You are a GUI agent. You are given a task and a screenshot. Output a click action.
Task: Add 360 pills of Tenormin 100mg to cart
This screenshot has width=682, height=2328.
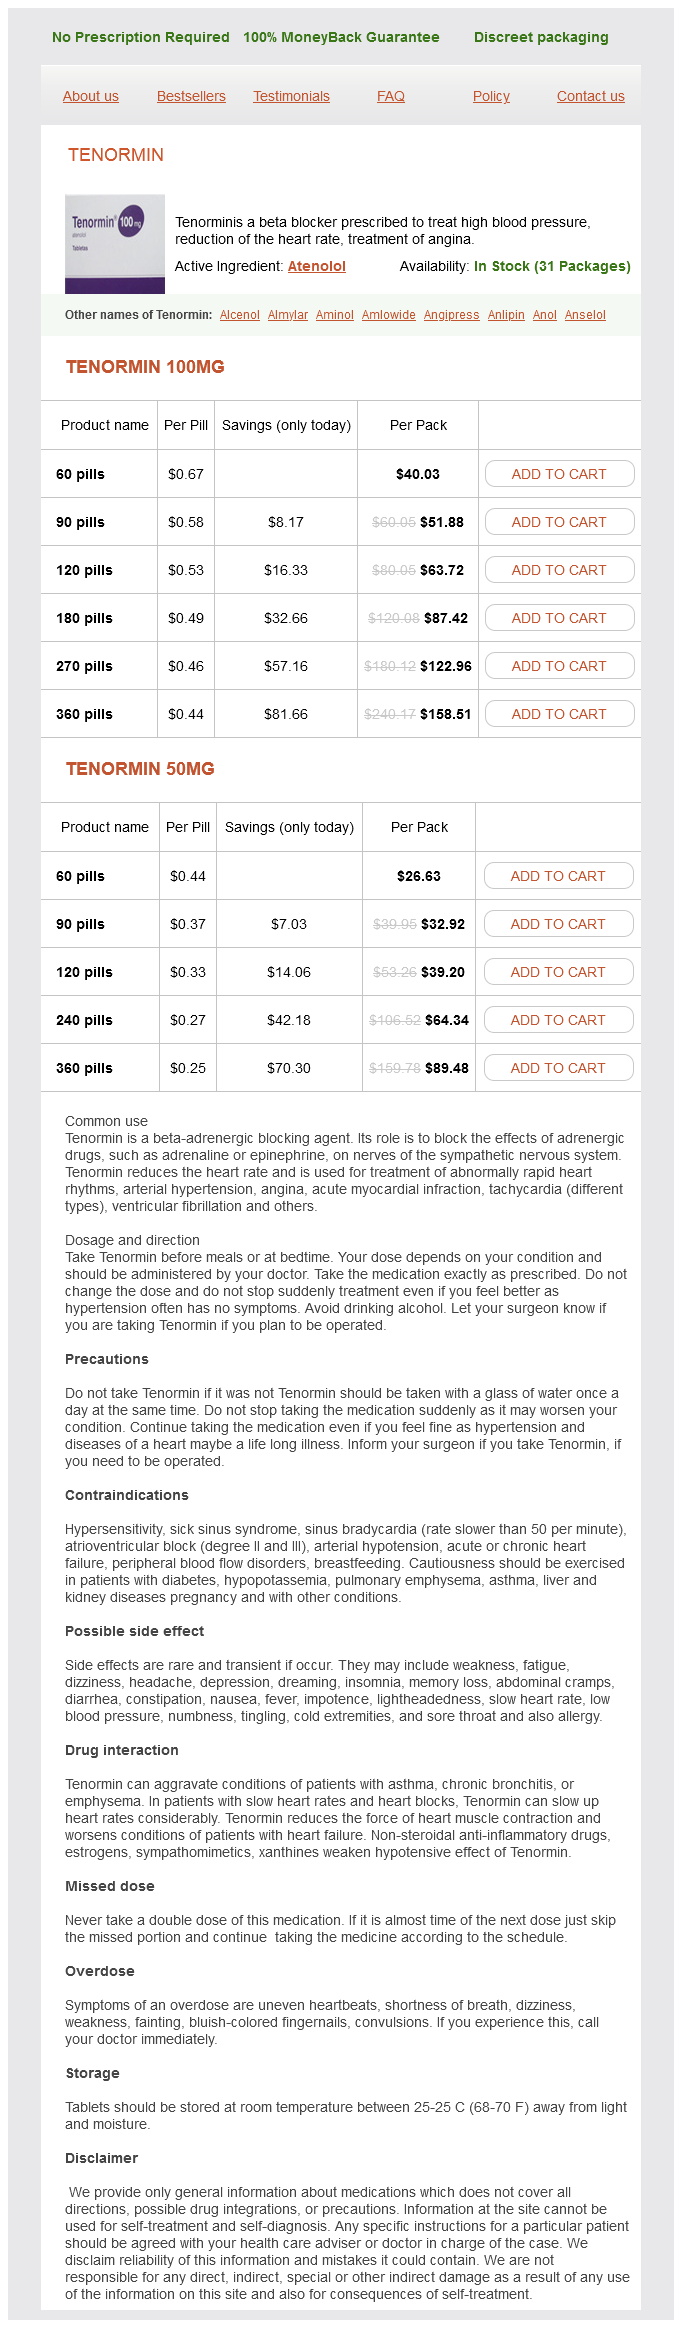(x=559, y=714)
